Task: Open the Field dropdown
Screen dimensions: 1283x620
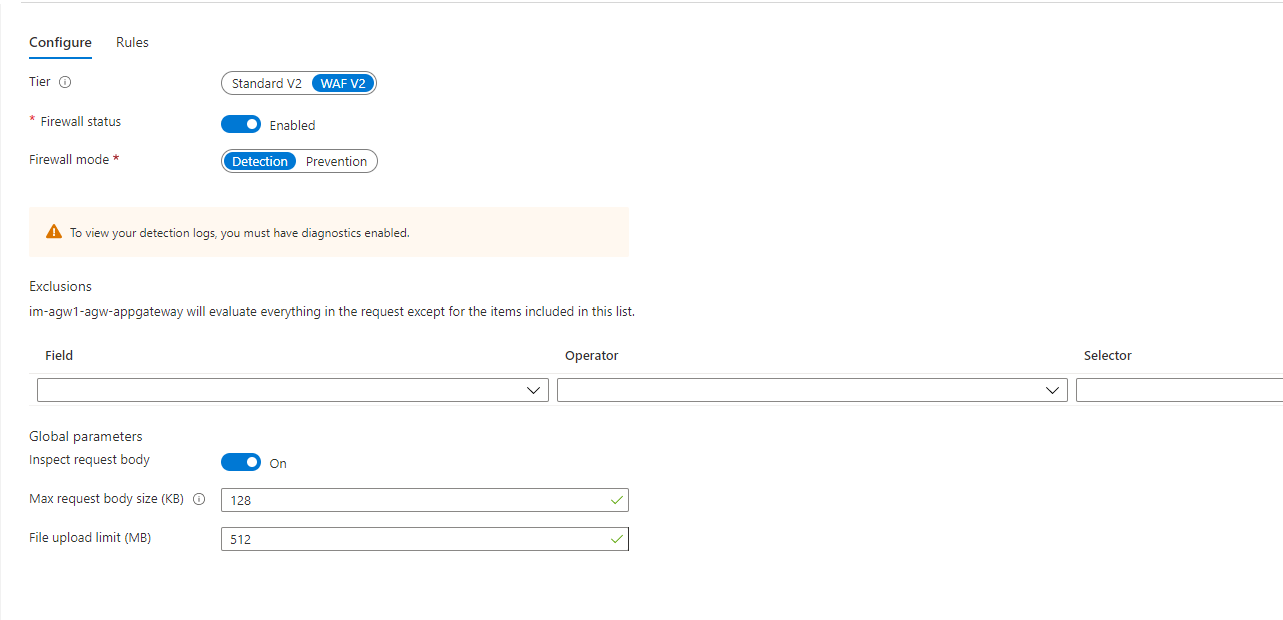Action: pos(292,390)
